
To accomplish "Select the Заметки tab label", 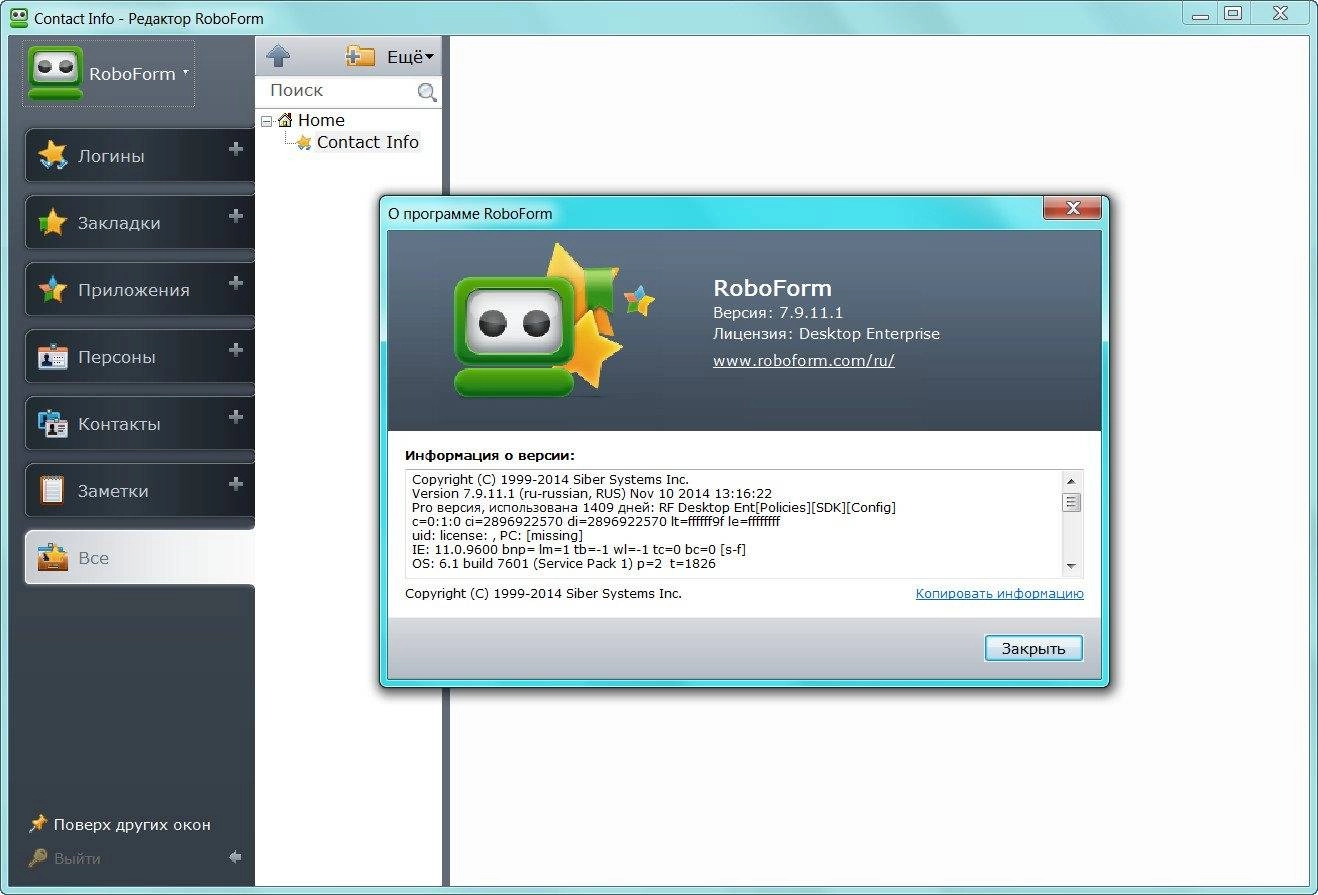I will click(x=113, y=491).
